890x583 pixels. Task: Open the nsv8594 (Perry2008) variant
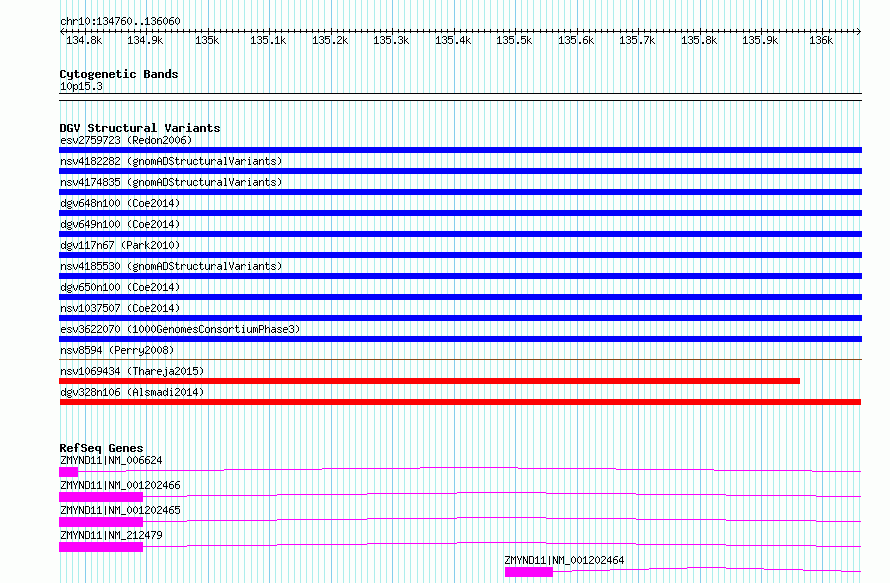117,350
